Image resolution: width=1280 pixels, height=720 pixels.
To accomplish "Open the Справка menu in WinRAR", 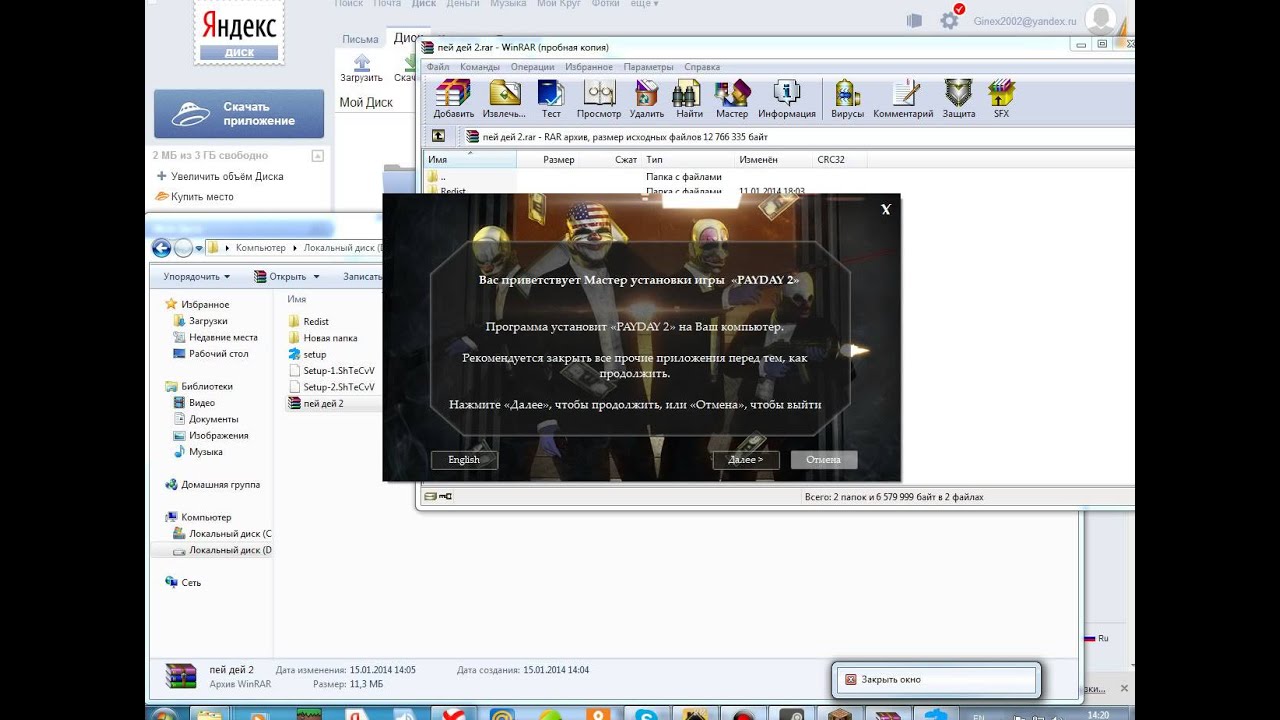I will click(702, 67).
